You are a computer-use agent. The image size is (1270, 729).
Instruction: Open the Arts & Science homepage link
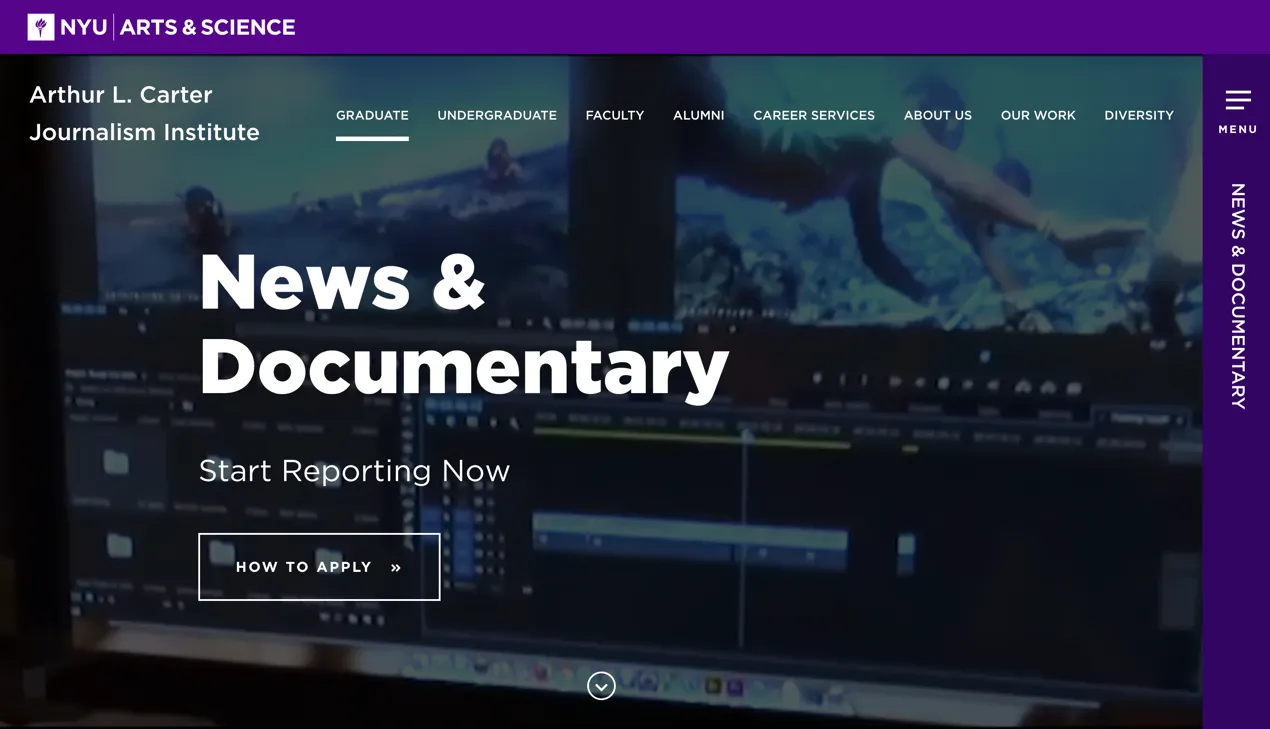[x=207, y=27]
